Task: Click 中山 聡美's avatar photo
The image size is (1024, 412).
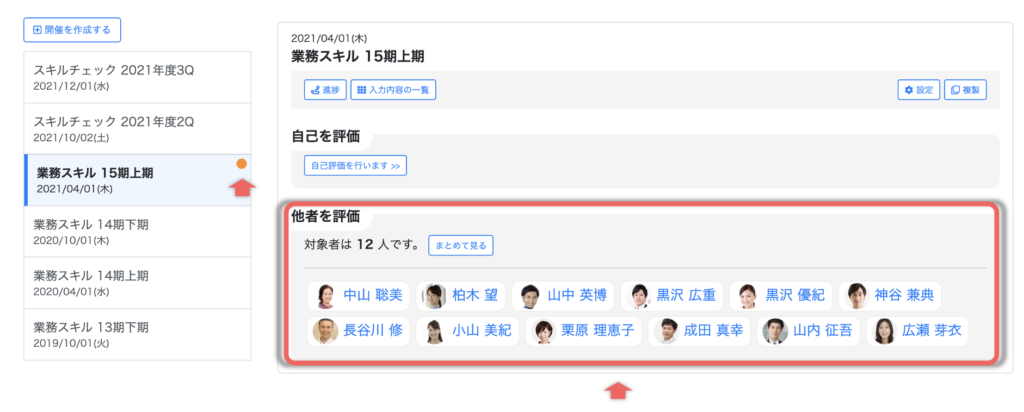Action: [x=325, y=295]
